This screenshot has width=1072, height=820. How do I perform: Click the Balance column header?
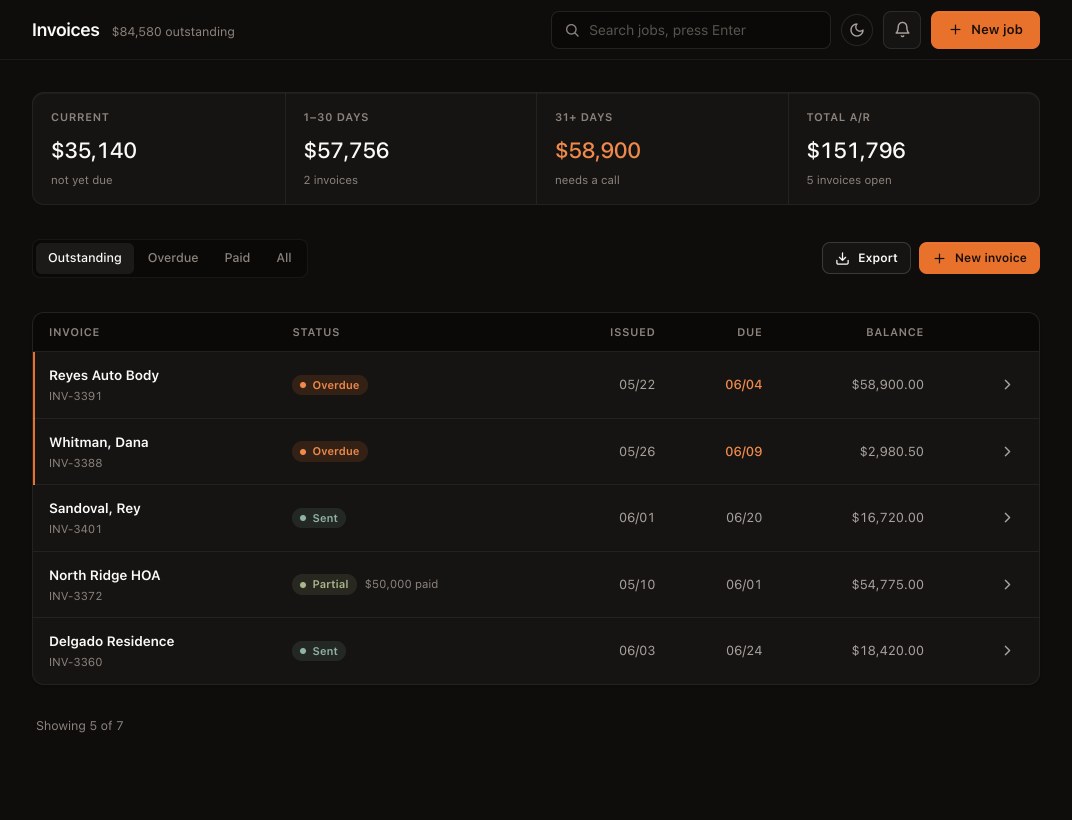pyautogui.click(x=895, y=332)
